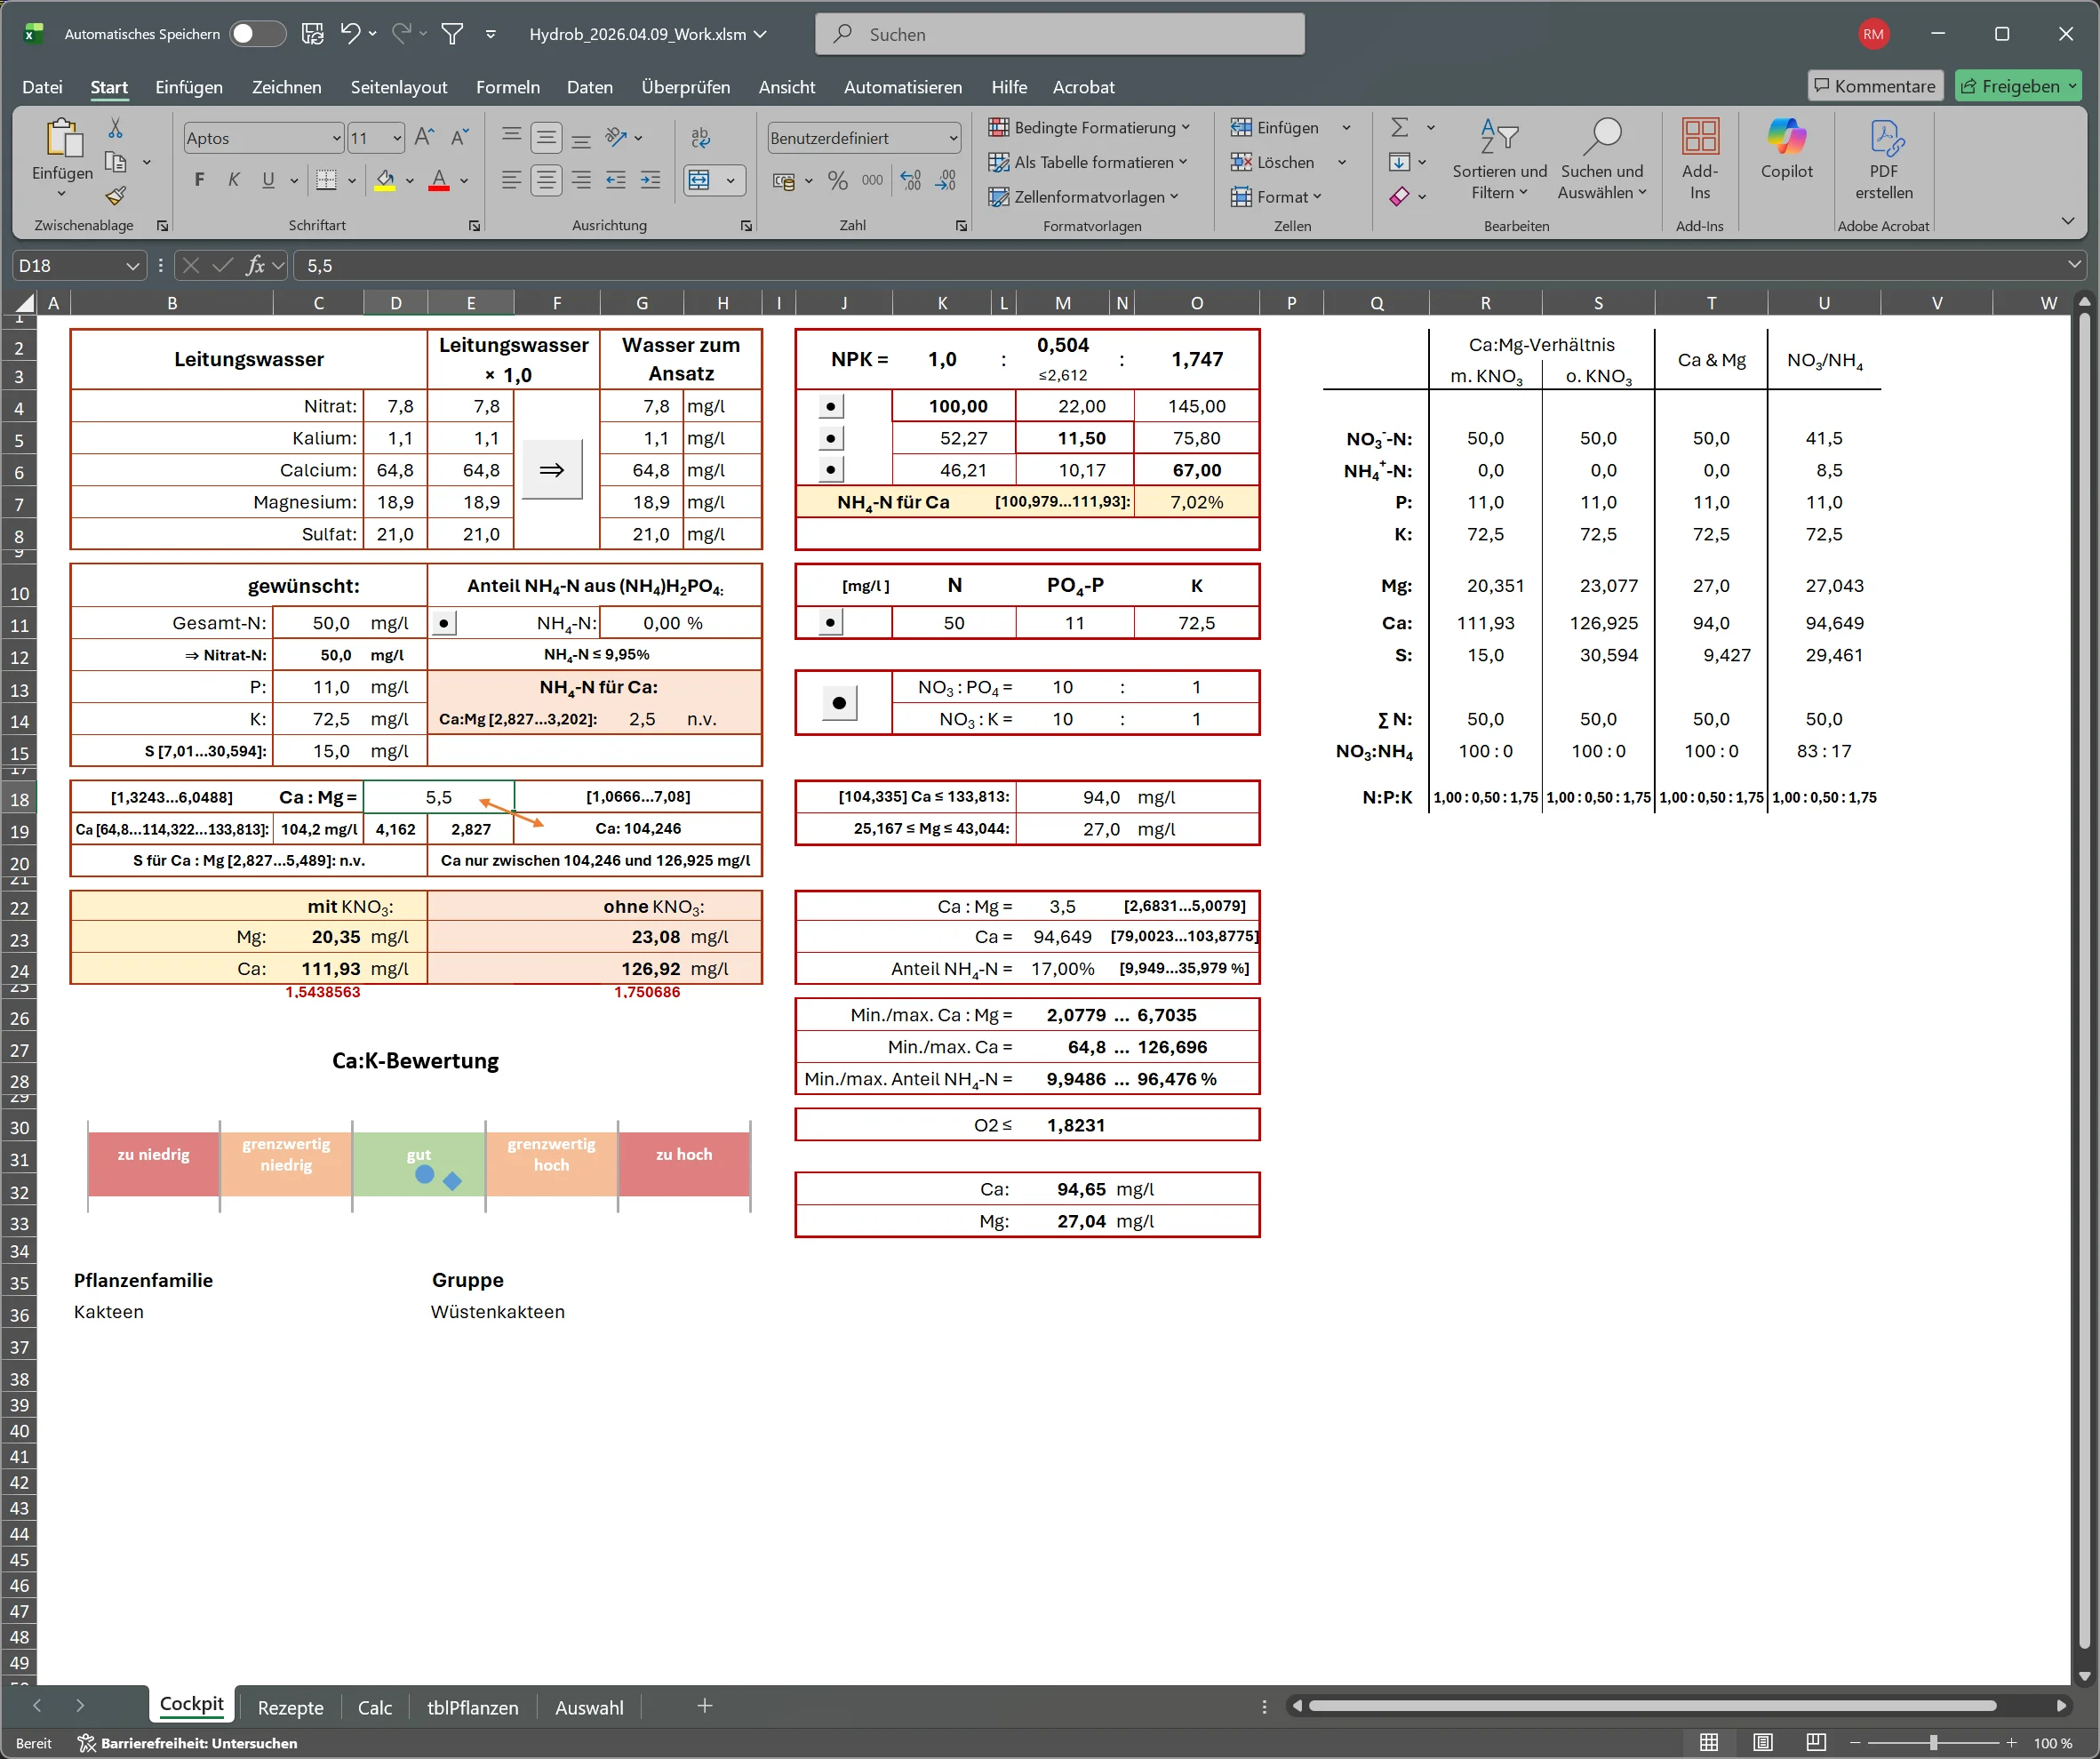2100x1759 pixels.
Task: Select the radio button in NPK row 100,00
Action: [831, 407]
